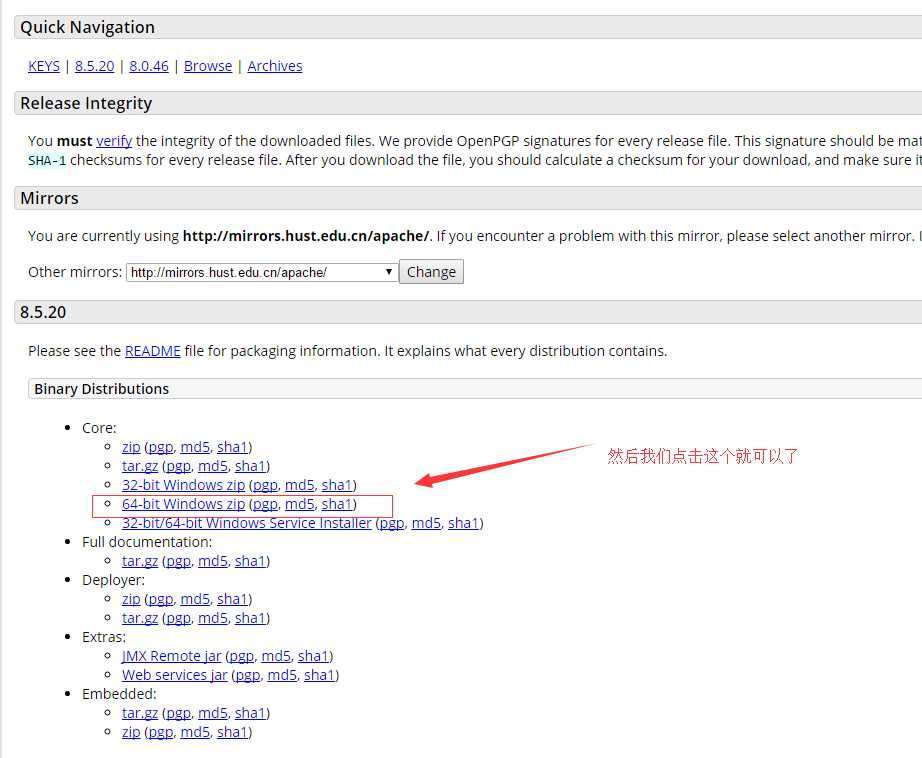Open the KEYS link in Quick Navigation
The image size is (922, 758).
pos(44,66)
